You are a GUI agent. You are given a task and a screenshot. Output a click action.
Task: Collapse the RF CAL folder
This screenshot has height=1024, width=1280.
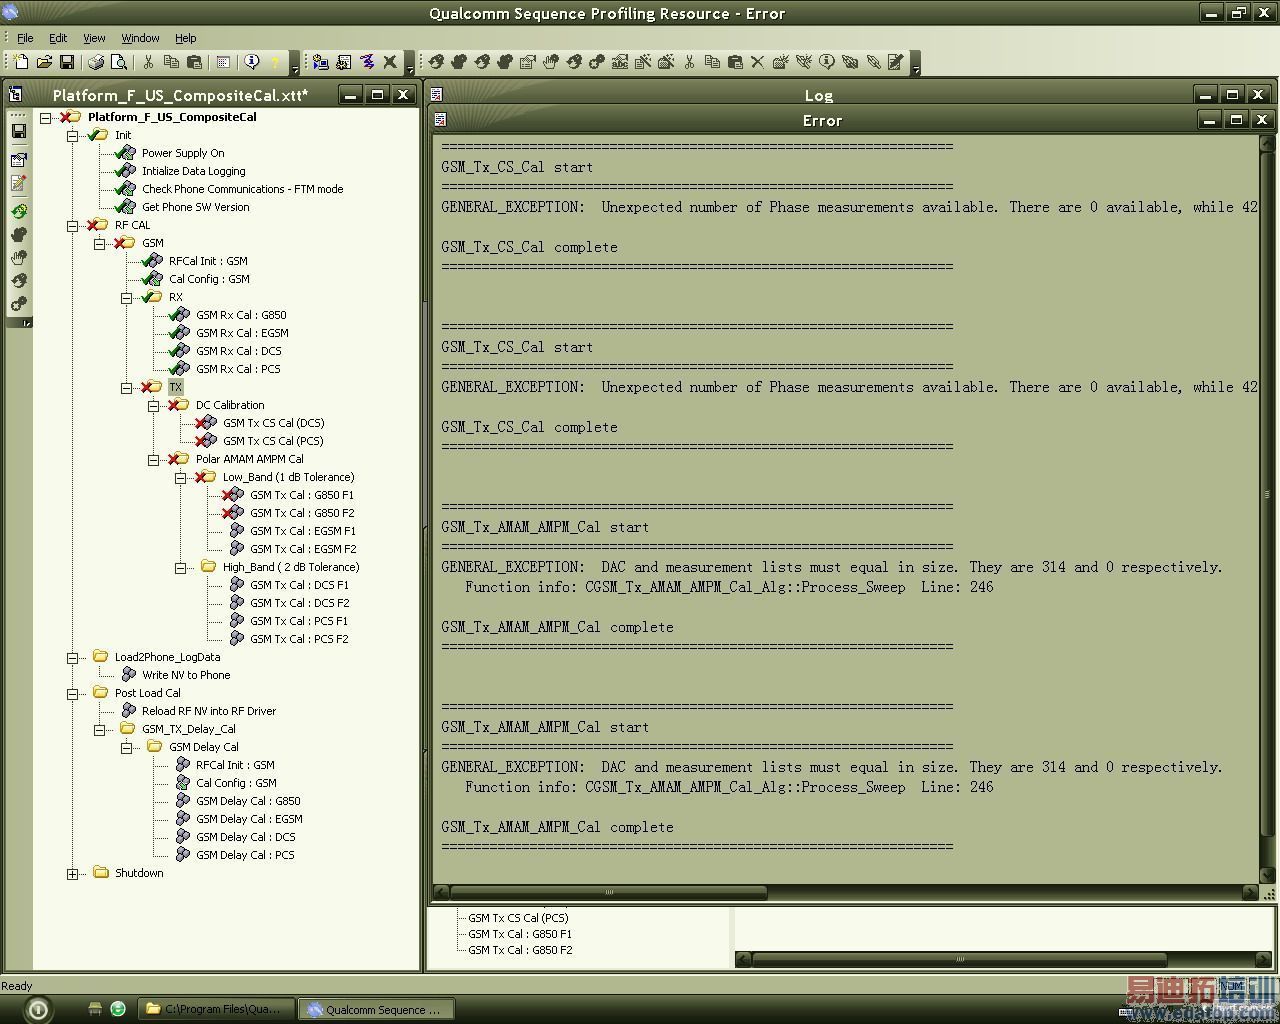[x=73, y=225]
